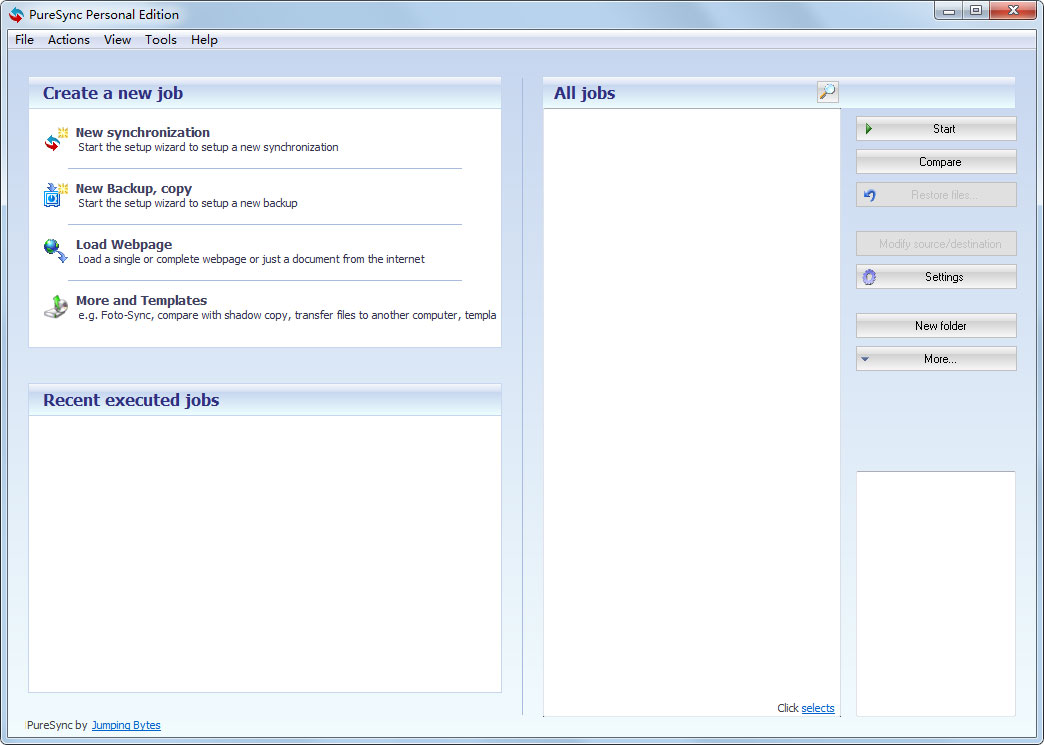This screenshot has width=1044, height=745.
Task: Click inside the empty All jobs list
Action: click(x=691, y=400)
